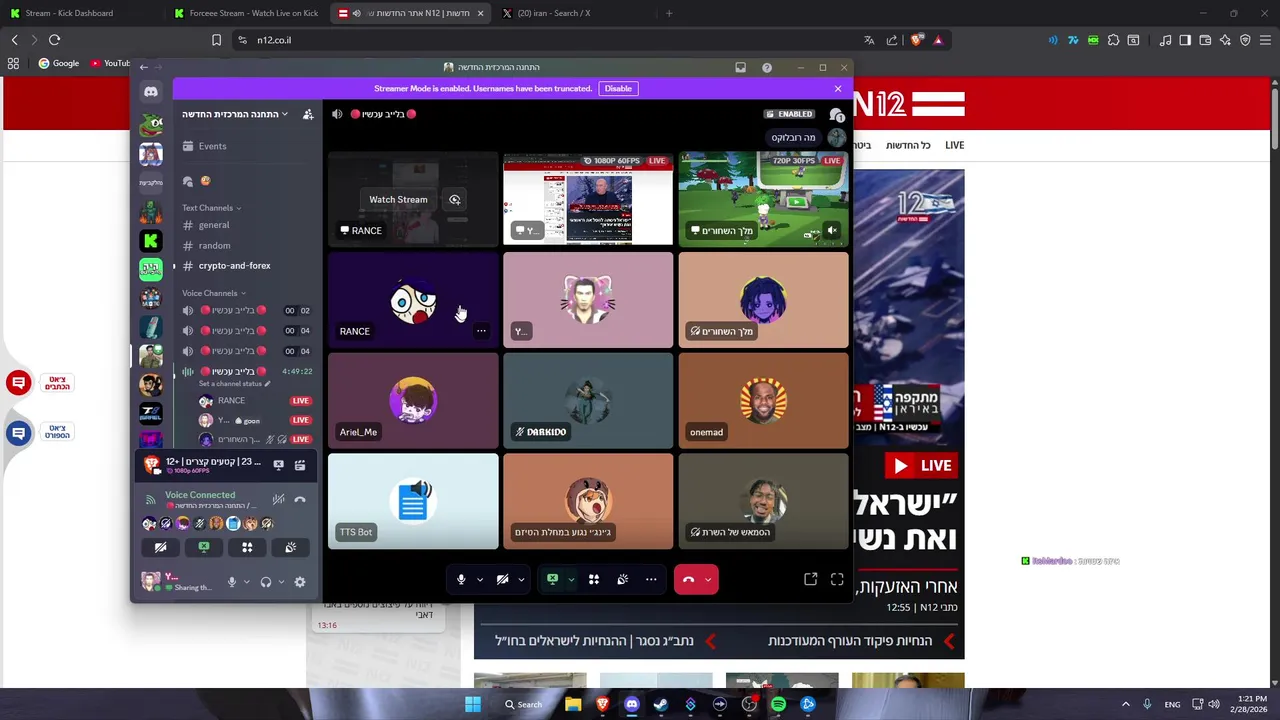1280x720 pixels.
Task: Pop out the call to a window
Action: pos(811,579)
